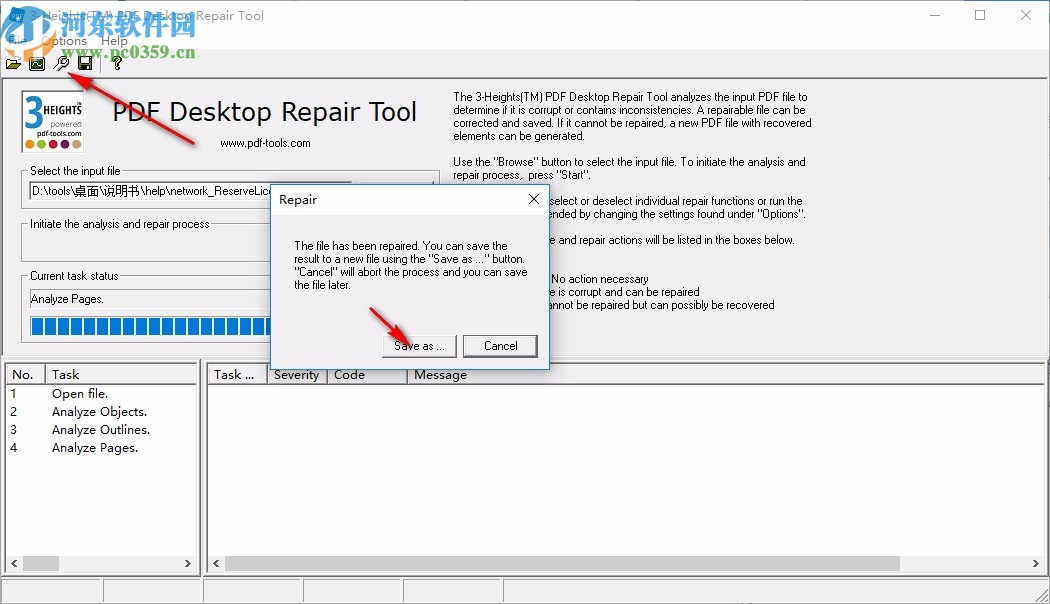Click the Save as button in the Repair dialog

[x=418, y=345]
